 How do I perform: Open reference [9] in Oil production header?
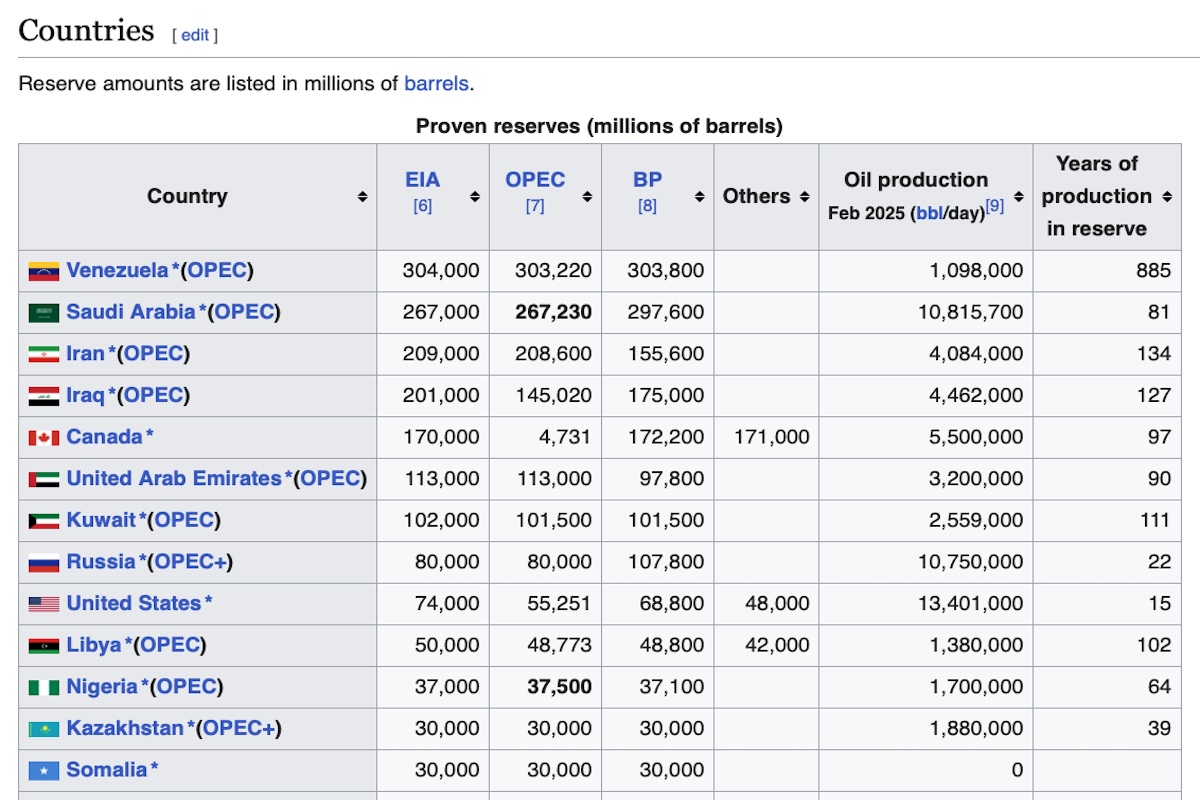point(994,207)
